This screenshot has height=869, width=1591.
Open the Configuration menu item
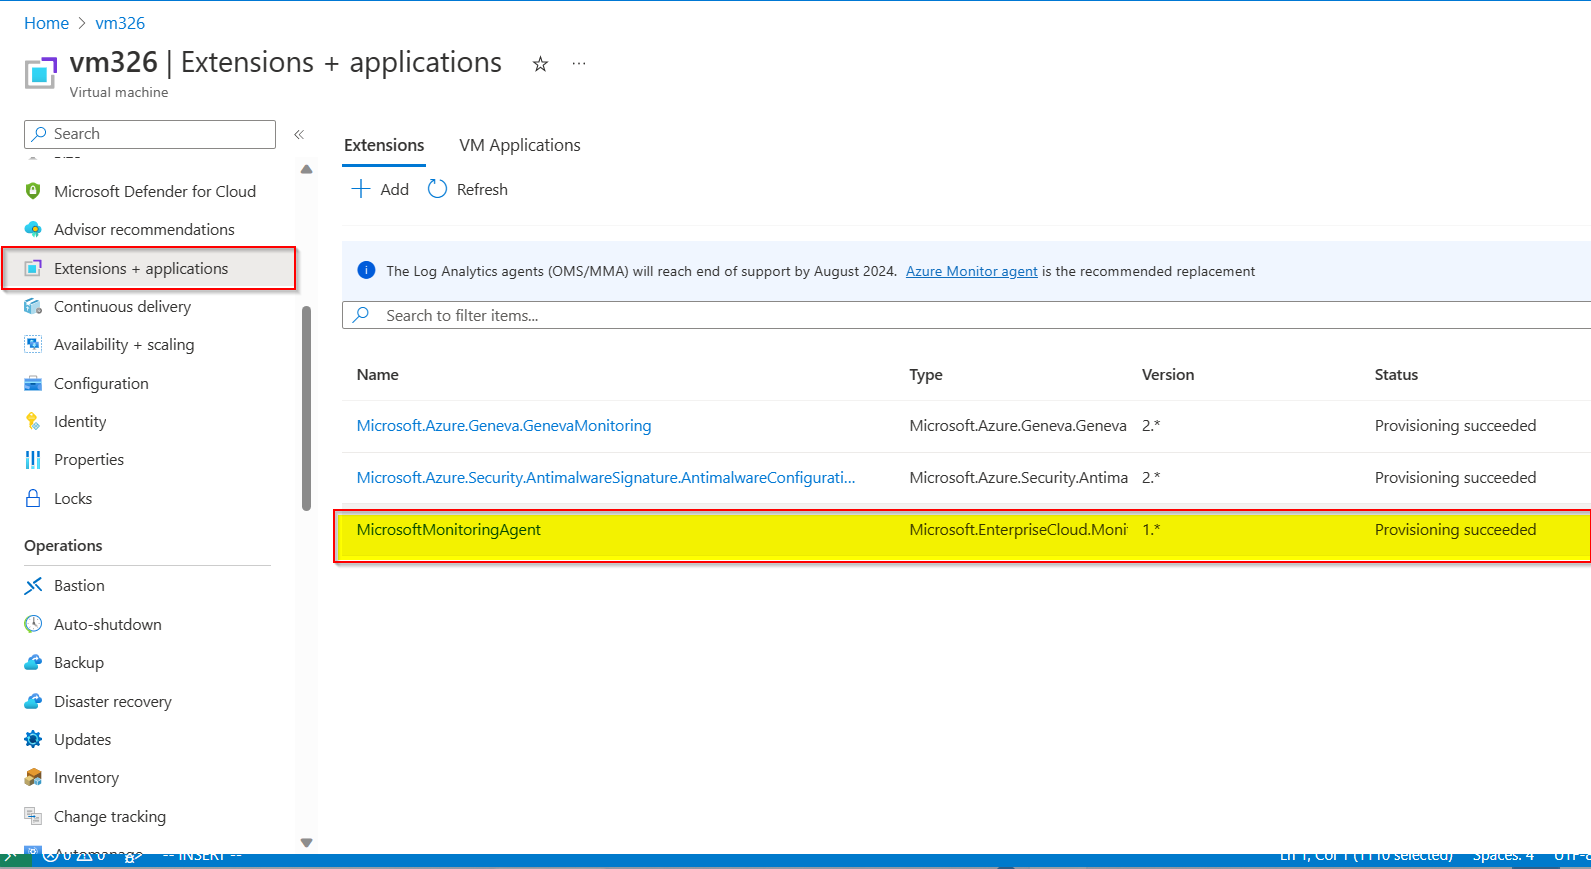(x=101, y=383)
